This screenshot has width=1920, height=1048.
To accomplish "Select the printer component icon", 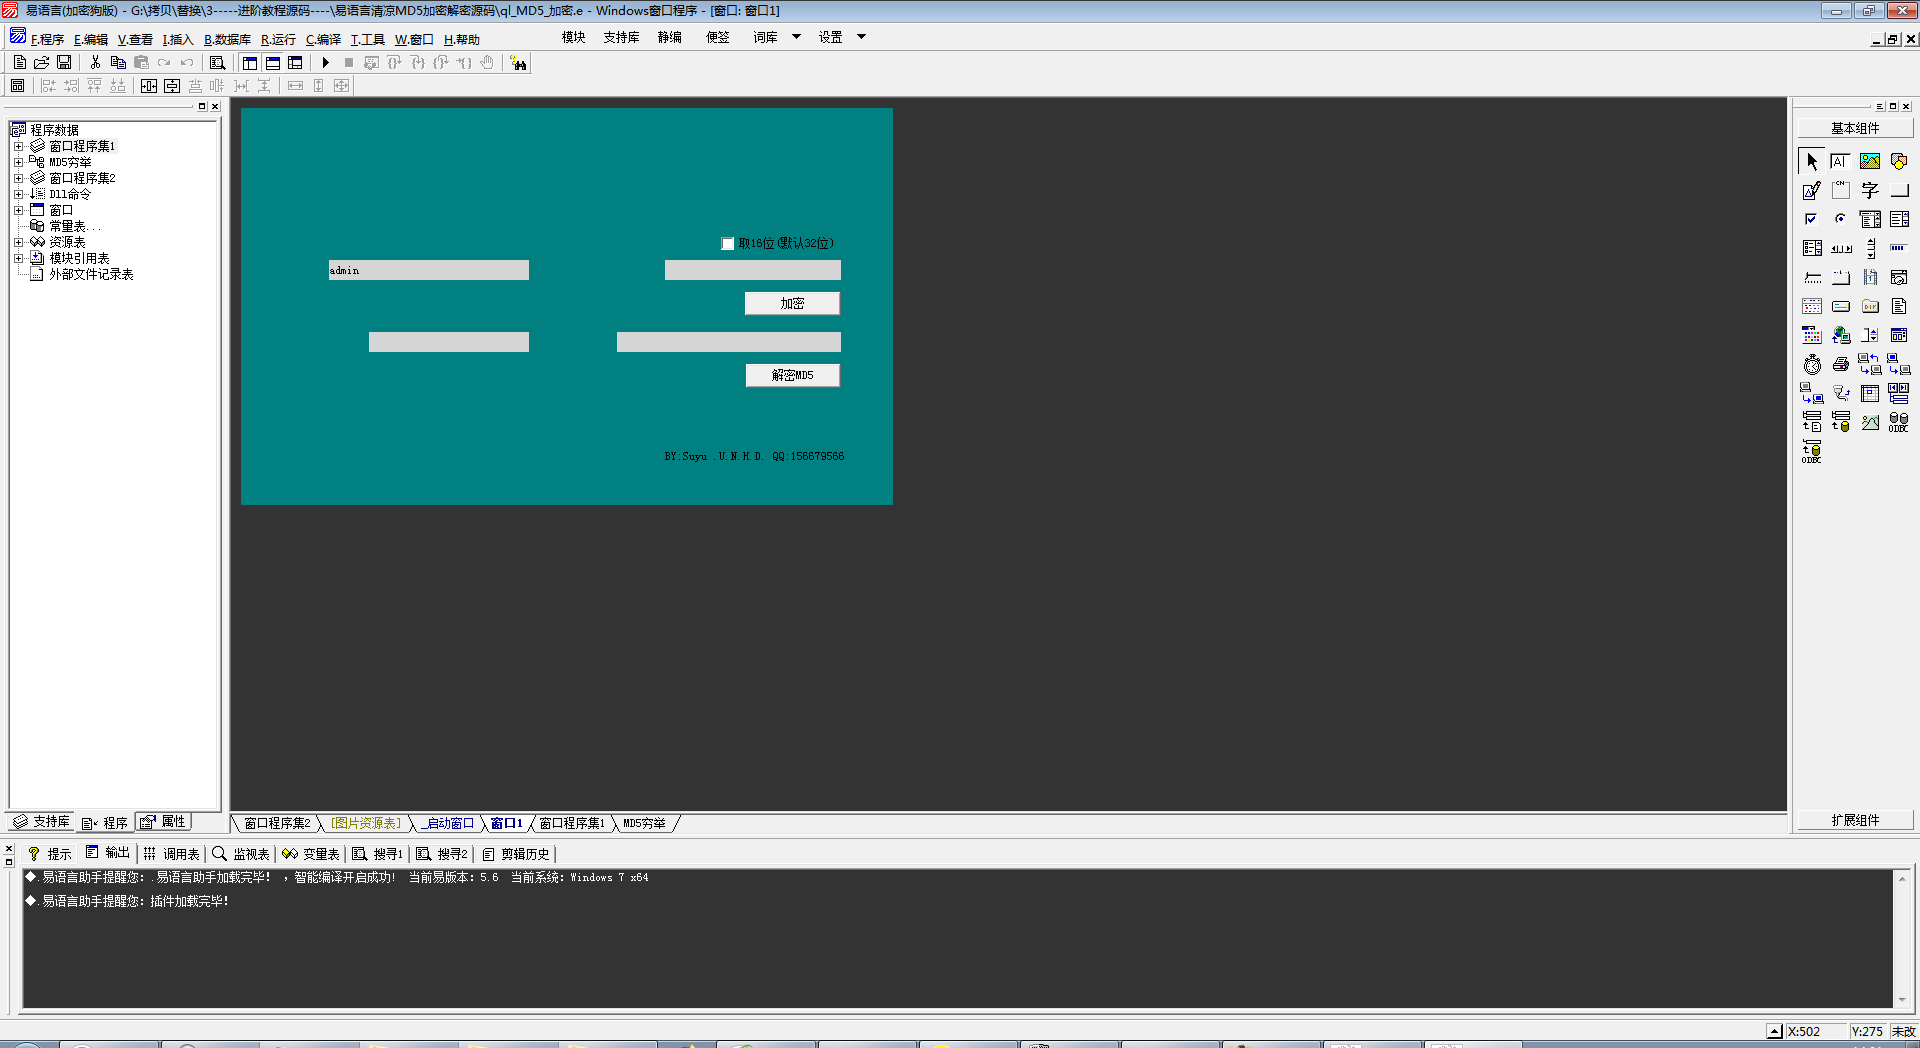I will 1841,364.
